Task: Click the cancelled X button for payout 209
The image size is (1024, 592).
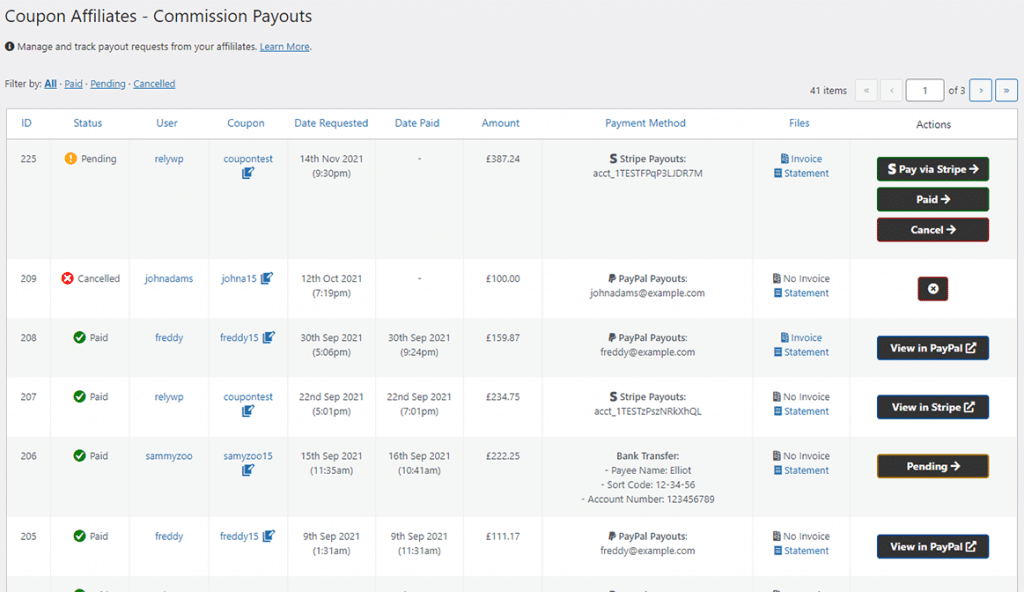Action: 933,289
